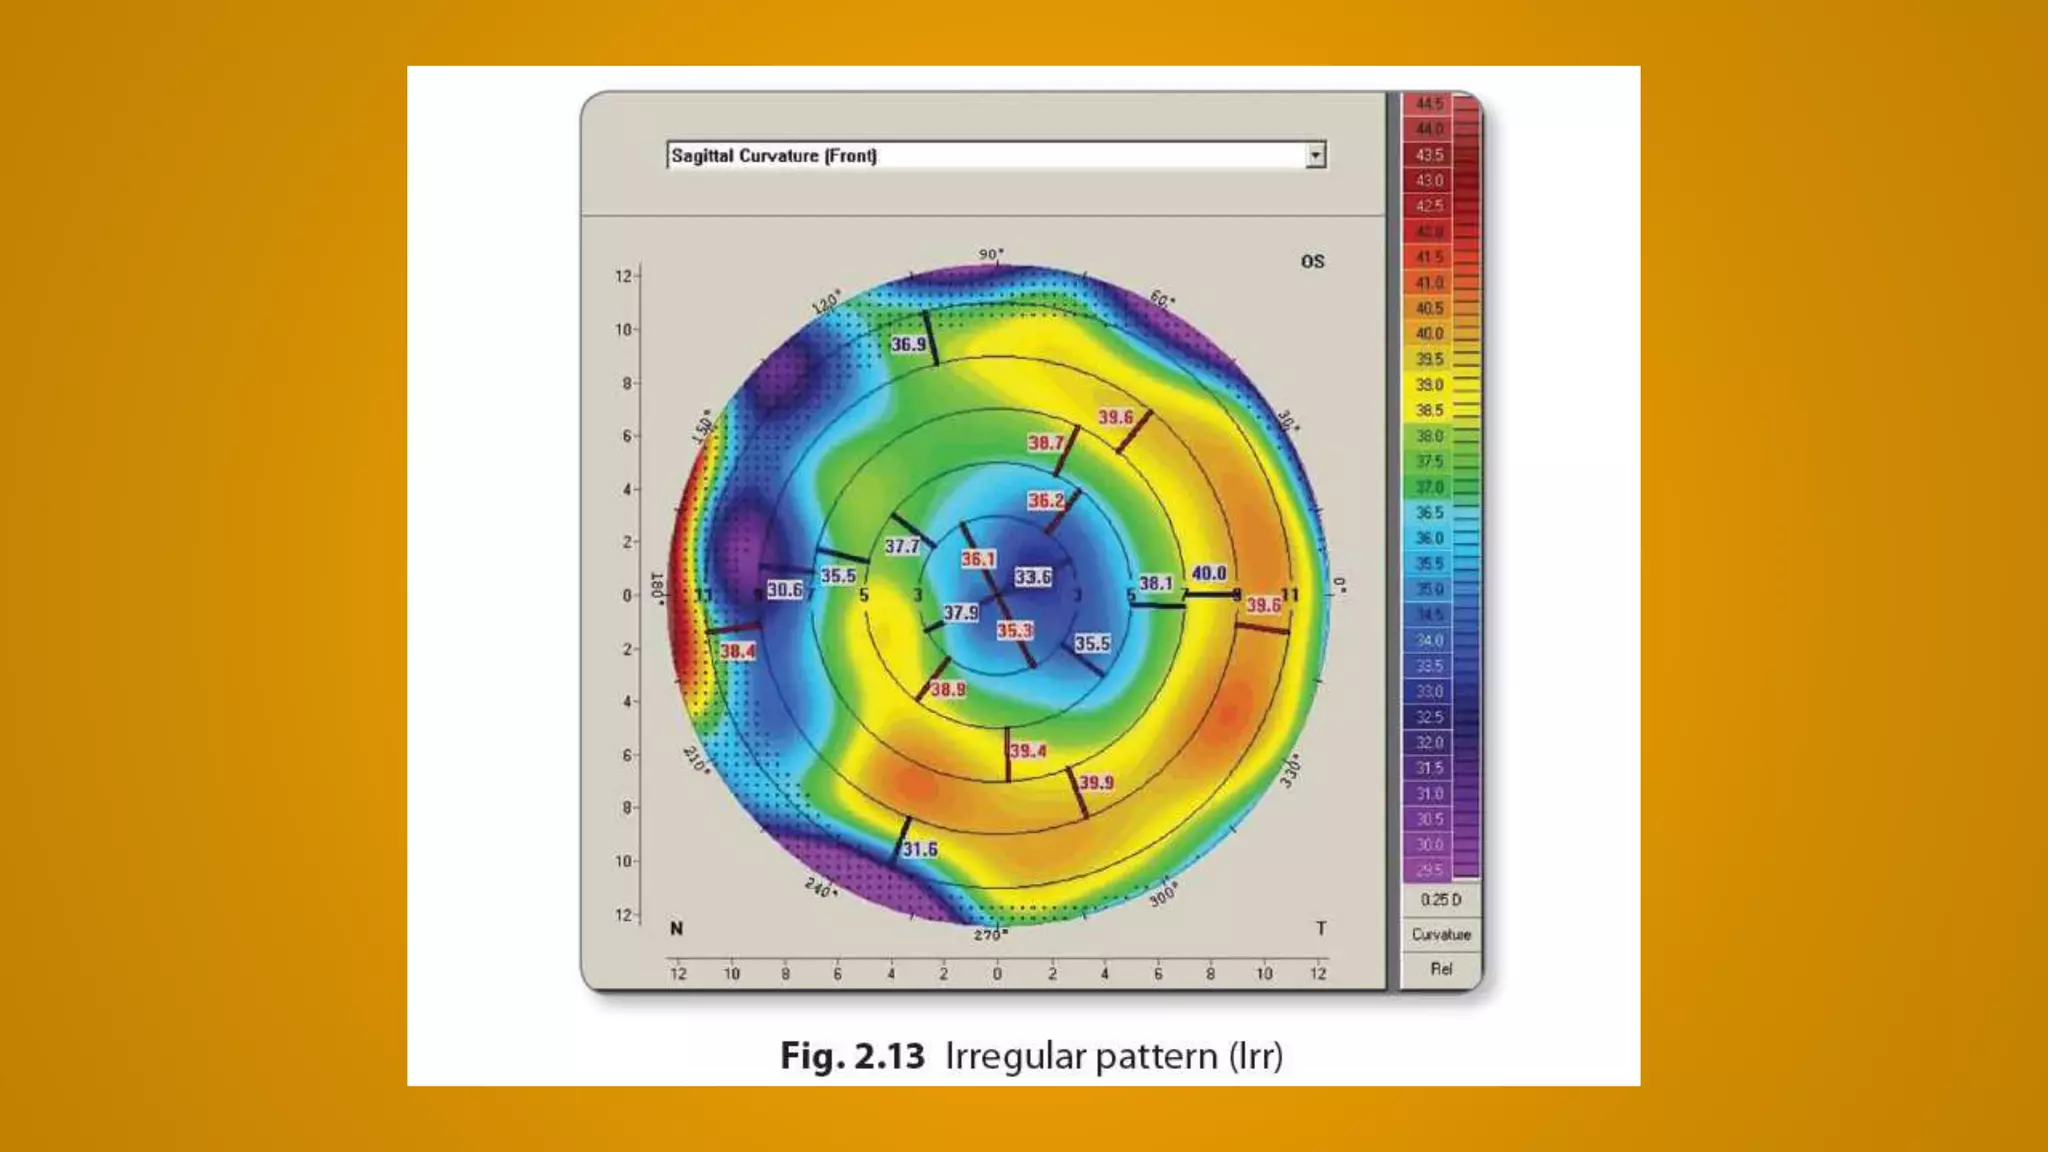Click the Curvature scale type button
This screenshot has height=1152, width=2048.
(1440, 935)
